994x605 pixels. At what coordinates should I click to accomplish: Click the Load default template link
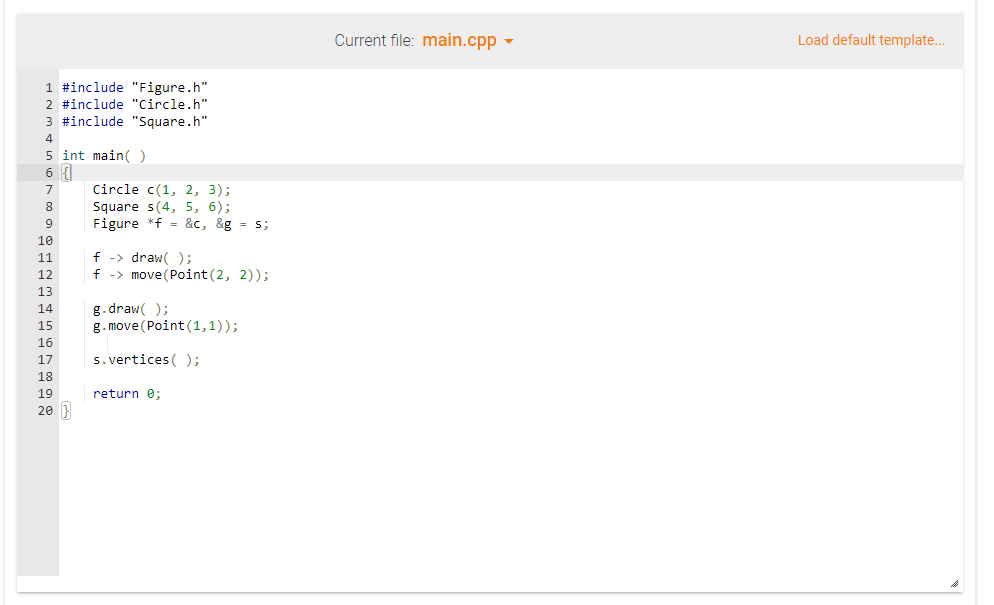click(869, 40)
